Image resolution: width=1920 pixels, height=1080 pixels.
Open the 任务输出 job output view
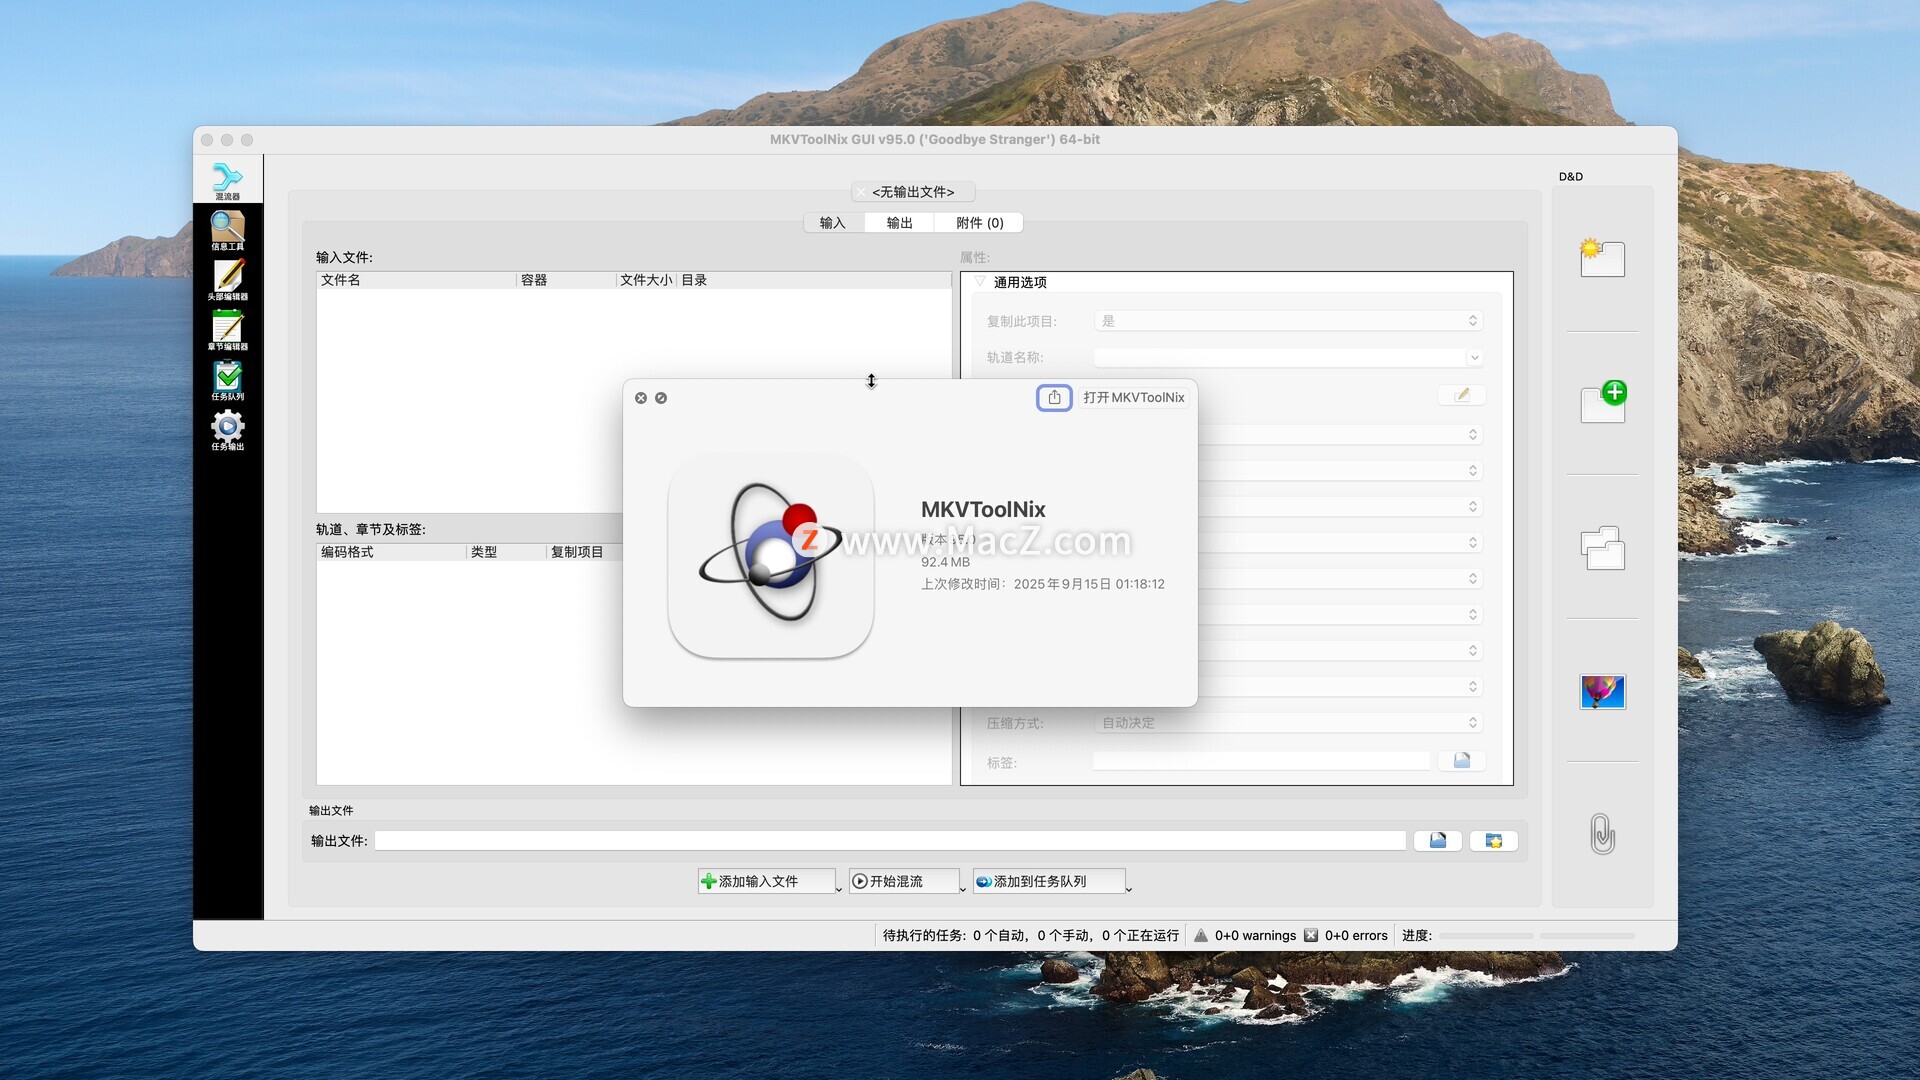coord(227,430)
